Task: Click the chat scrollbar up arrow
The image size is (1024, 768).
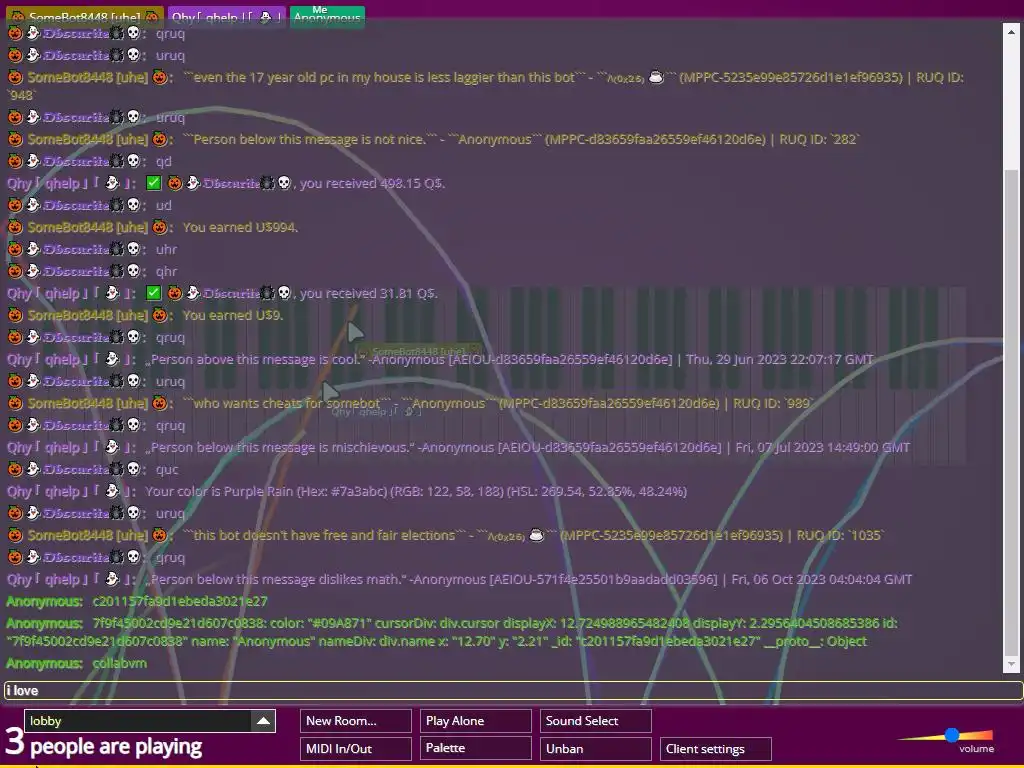Action: pyautogui.click(x=1011, y=31)
